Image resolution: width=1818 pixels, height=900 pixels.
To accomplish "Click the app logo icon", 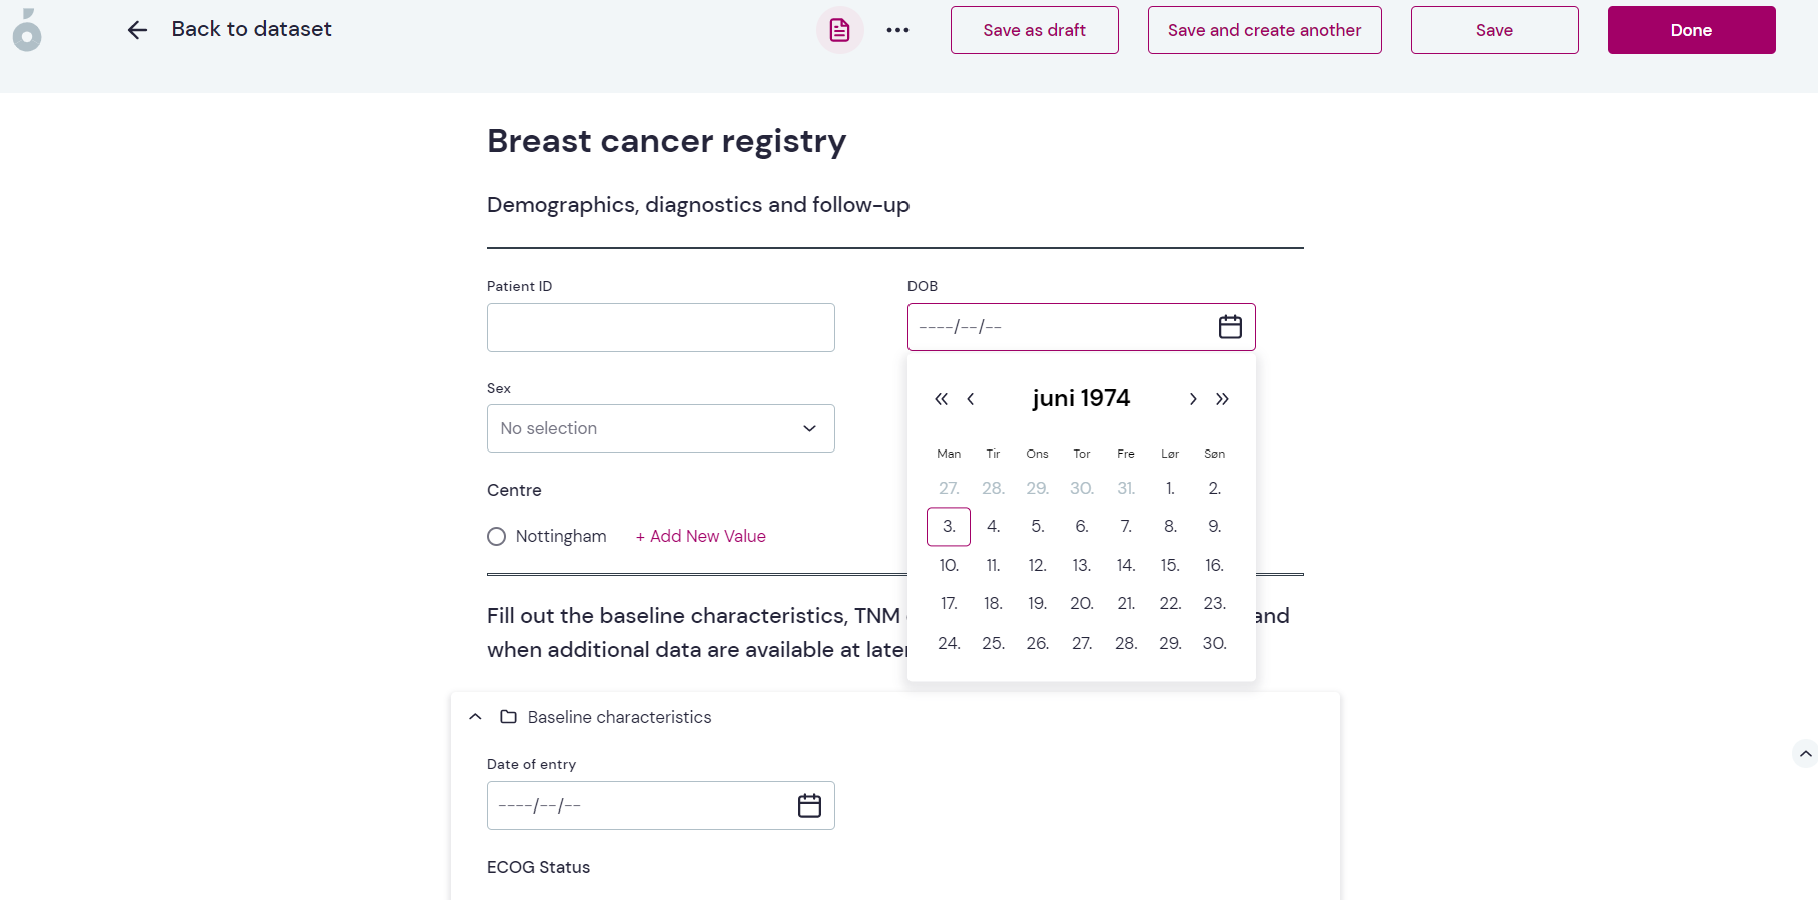I will point(27,30).
